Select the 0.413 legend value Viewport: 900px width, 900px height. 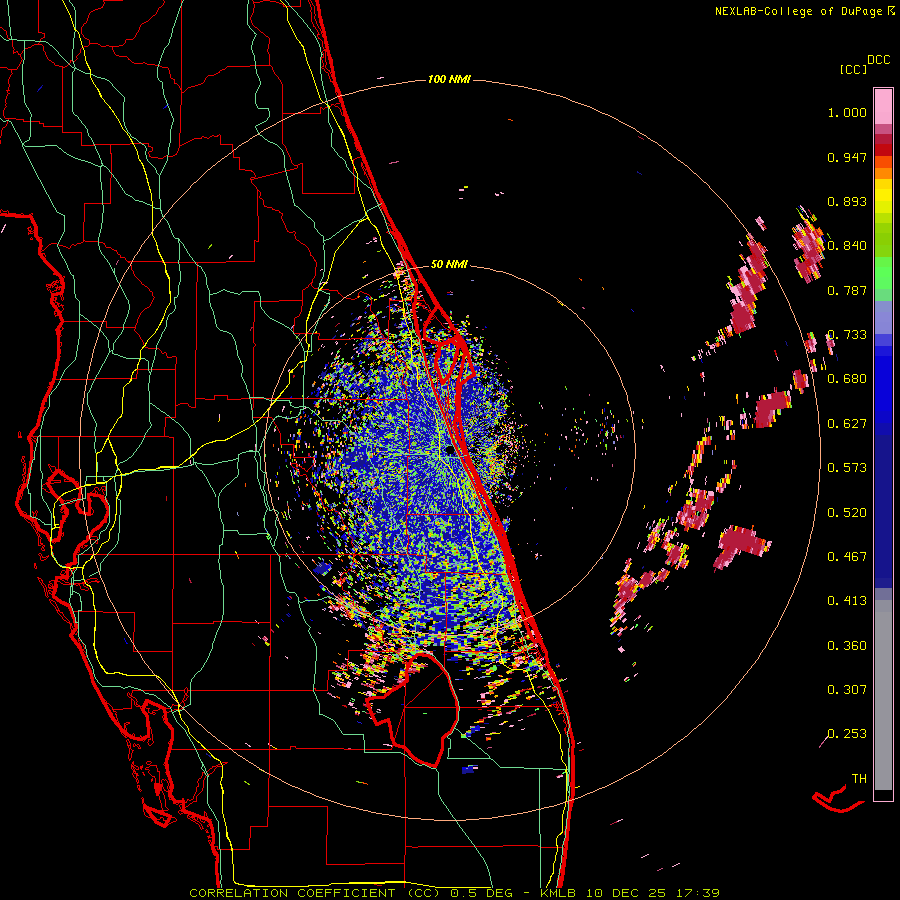coord(847,601)
